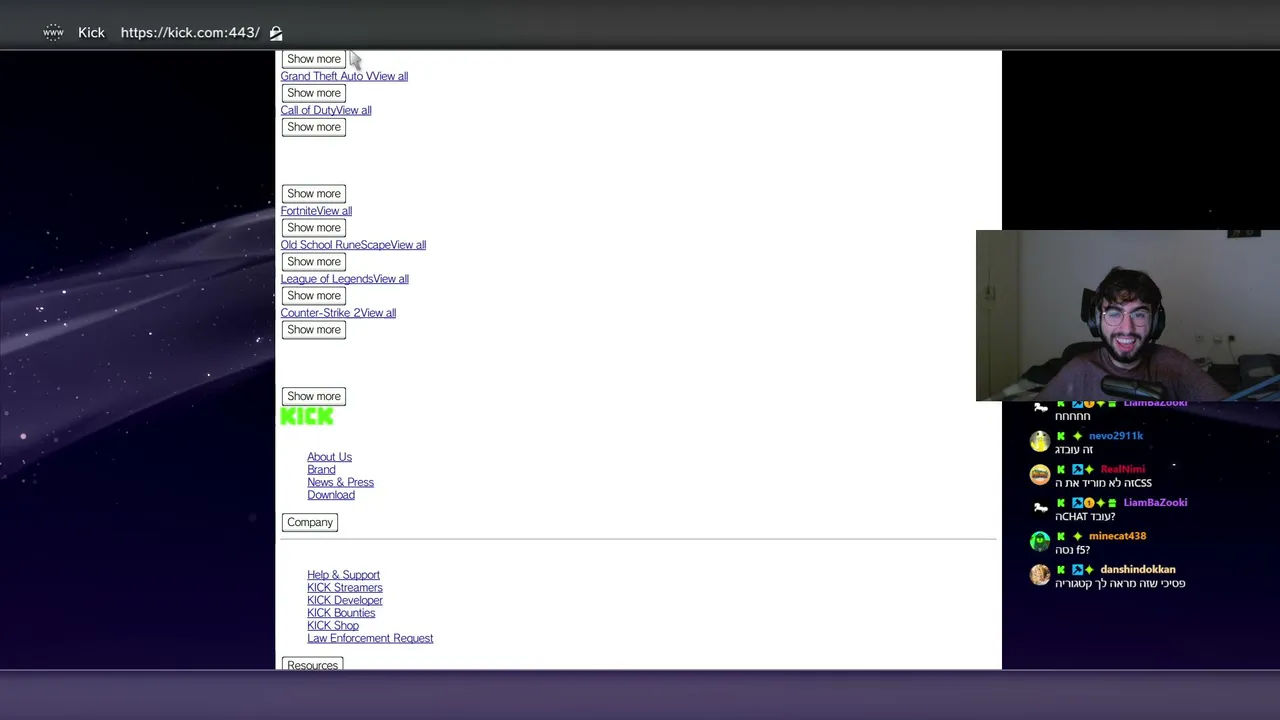Expand the Company footer section

click(x=310, y=522)
